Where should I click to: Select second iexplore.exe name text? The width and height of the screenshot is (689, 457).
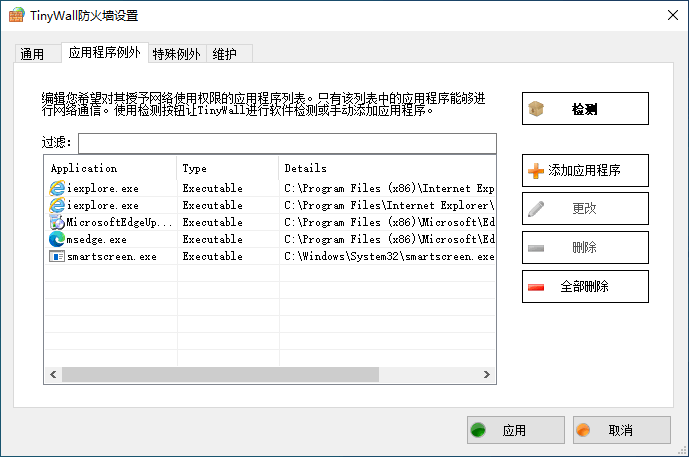coord(103,205)
